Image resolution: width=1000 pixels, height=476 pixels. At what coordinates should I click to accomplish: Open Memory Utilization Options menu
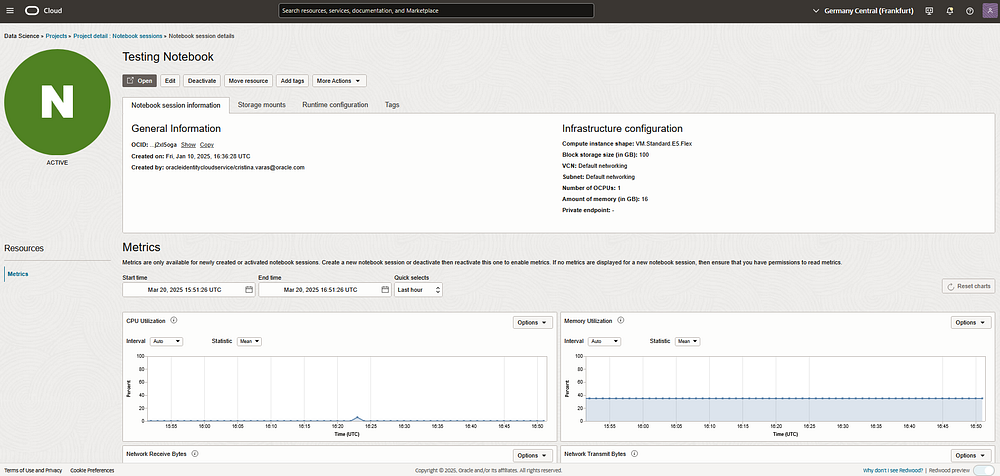coord(971,323)
